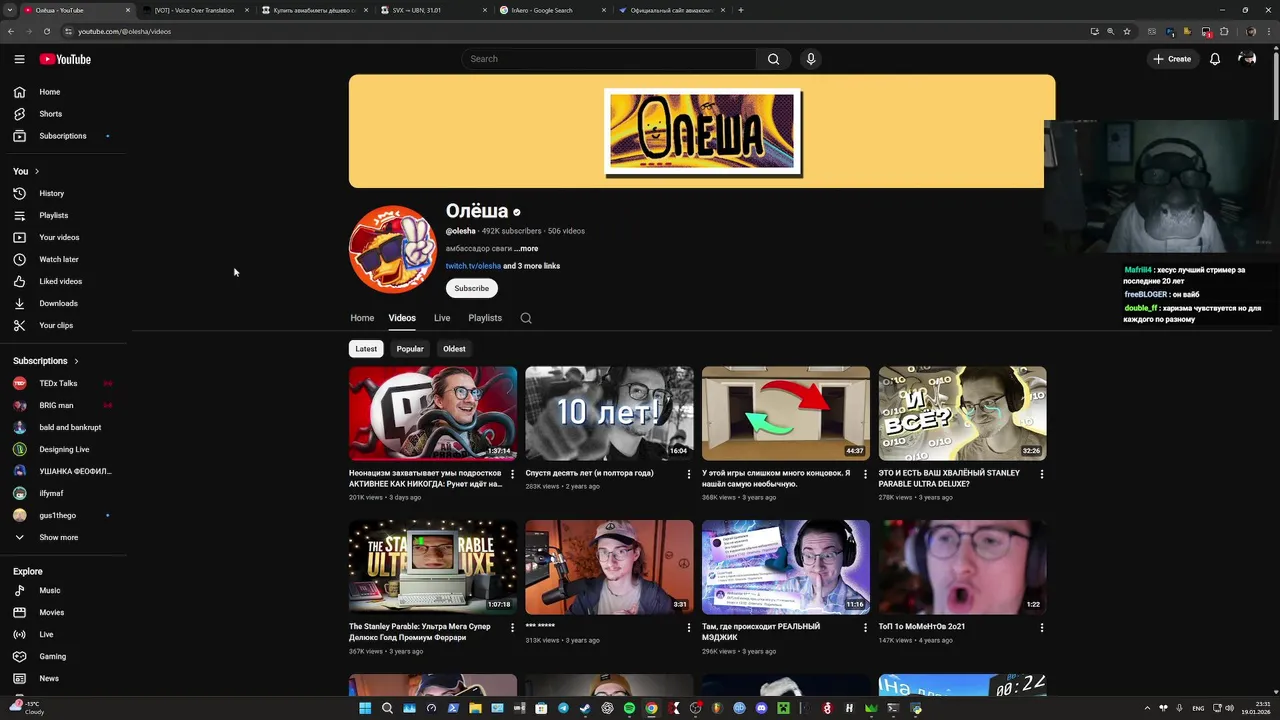1280x720 pixels.
Task: Click the Create button
Action: 1172,59
